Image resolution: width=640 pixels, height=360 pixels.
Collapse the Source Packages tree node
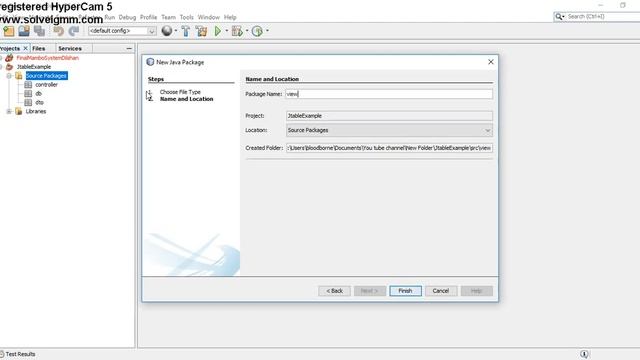pyautogui.click(x=9, y=76)
